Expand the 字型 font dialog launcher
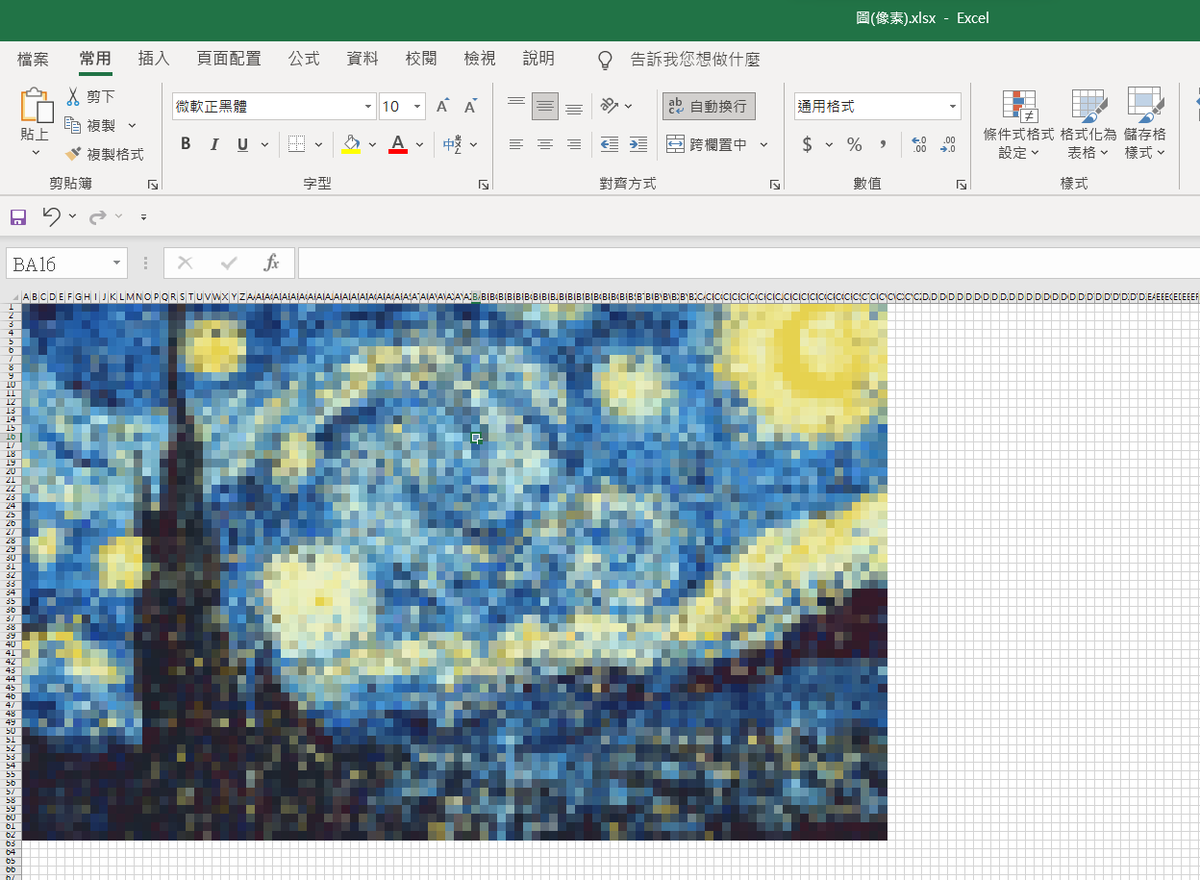Screen dimensions: 1200x880 tap(483, 185)
